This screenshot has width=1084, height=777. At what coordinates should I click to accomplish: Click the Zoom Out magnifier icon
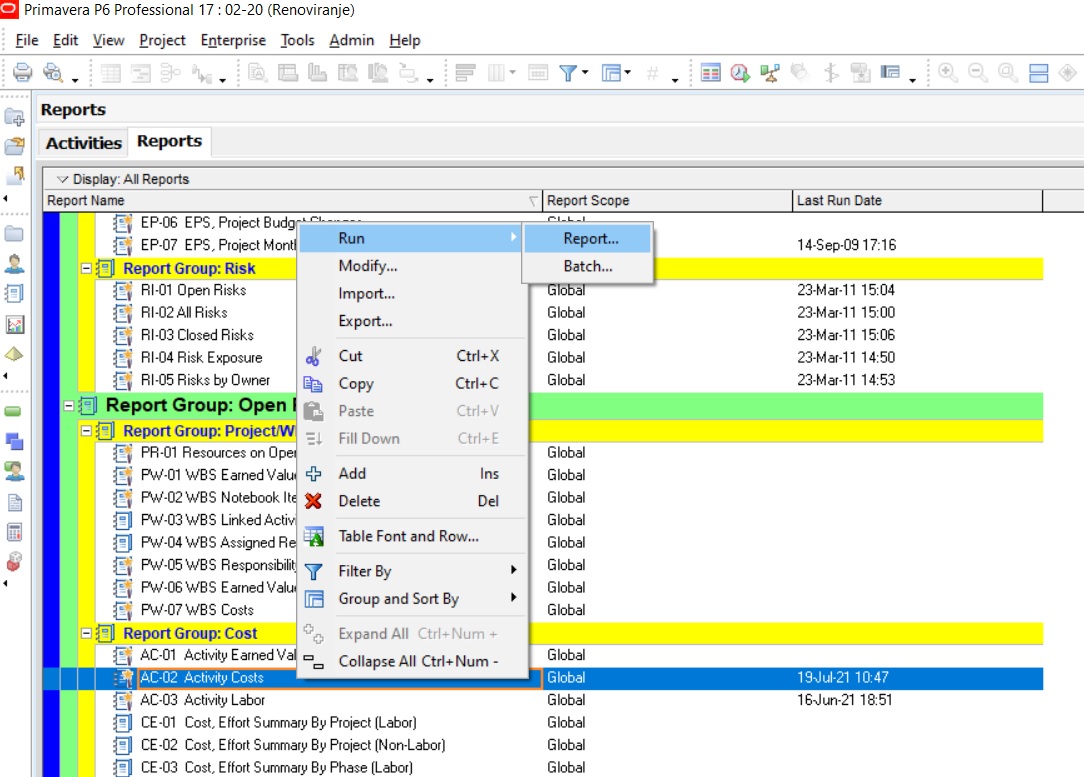[x=978, y=73]
